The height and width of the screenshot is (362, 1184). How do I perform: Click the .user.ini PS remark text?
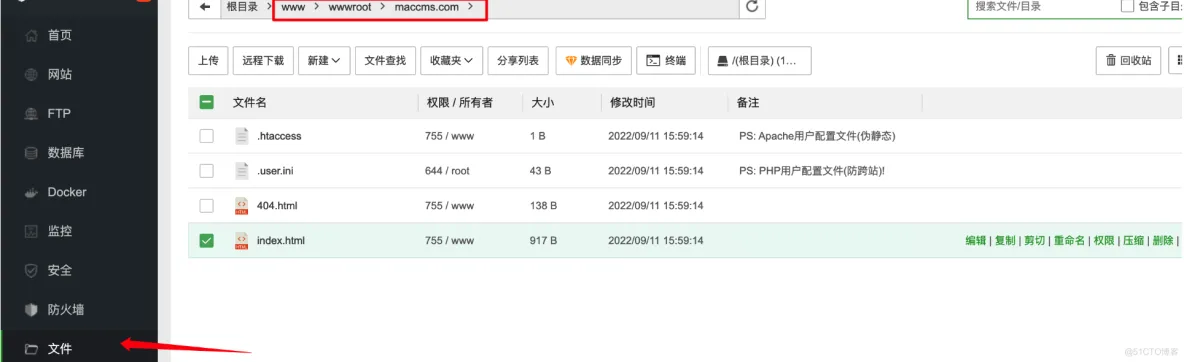pyautogui.click(x=812, y=171)
